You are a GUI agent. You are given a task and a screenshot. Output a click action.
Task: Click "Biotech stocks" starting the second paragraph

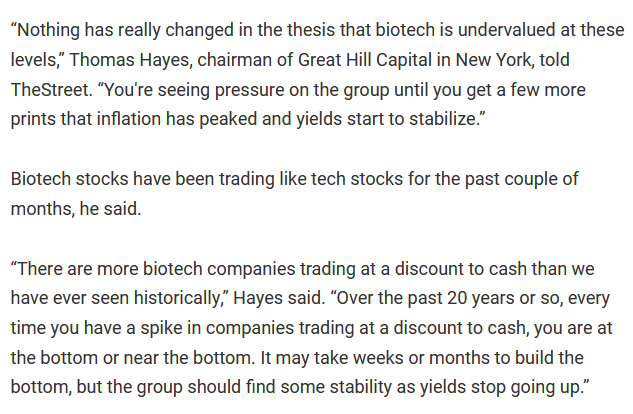(69, 179)
